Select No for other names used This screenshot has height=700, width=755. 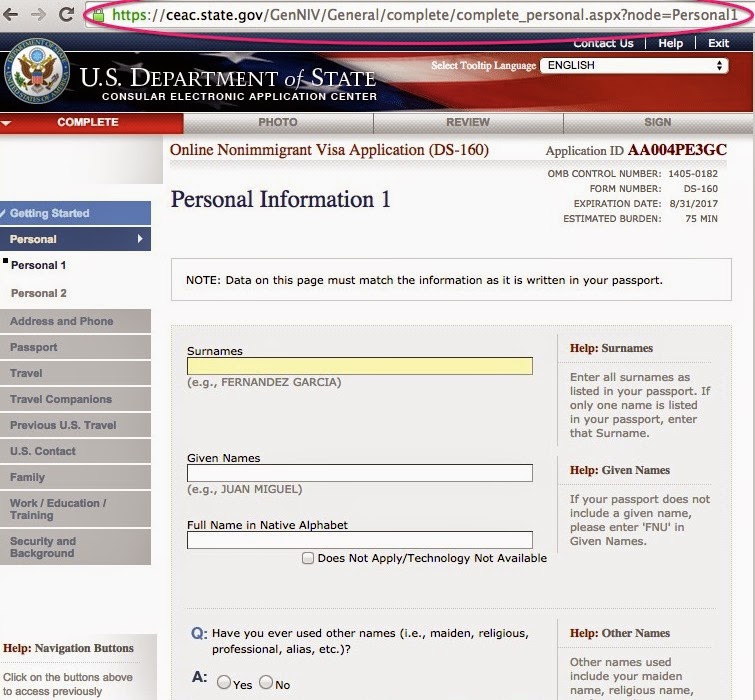pyautogui.click(x=266, y=682)
